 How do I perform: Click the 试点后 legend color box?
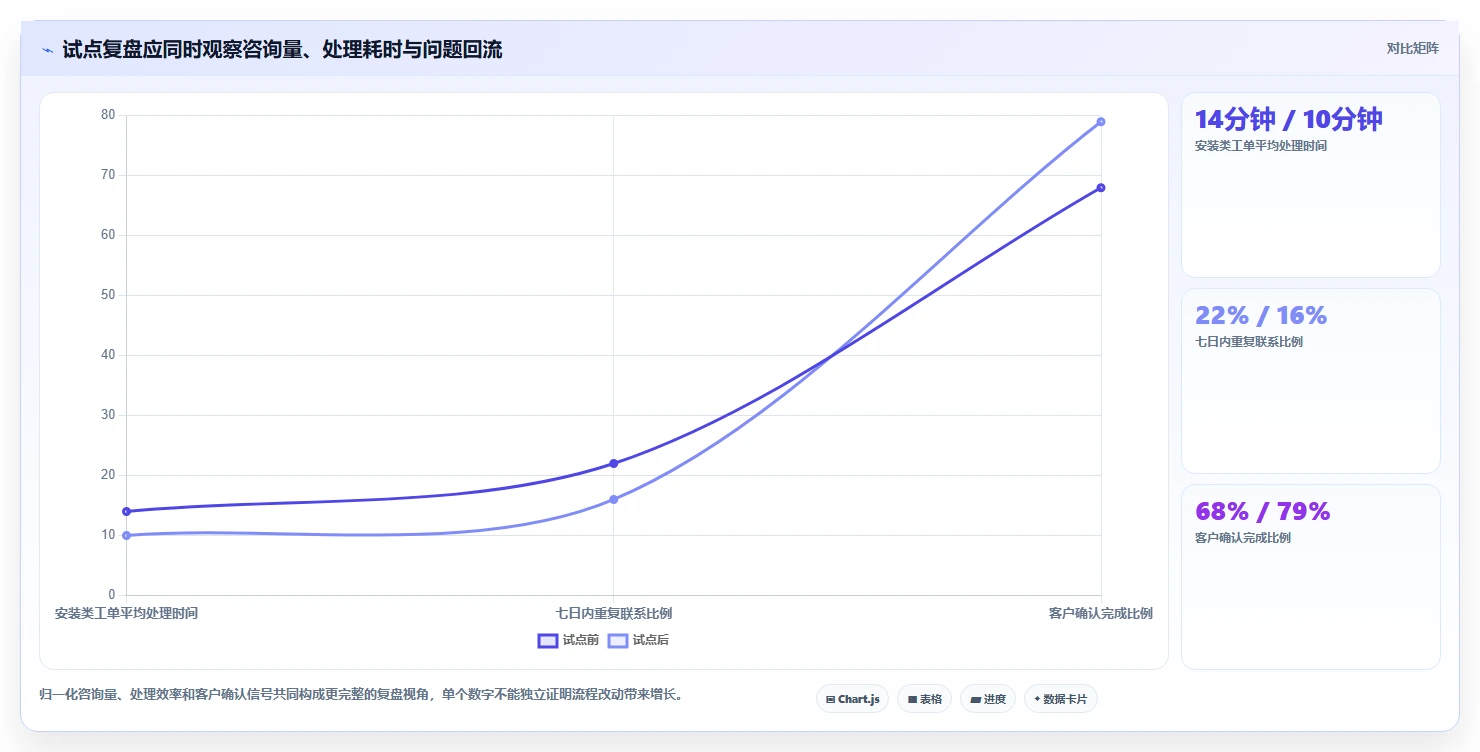(618, 641)
